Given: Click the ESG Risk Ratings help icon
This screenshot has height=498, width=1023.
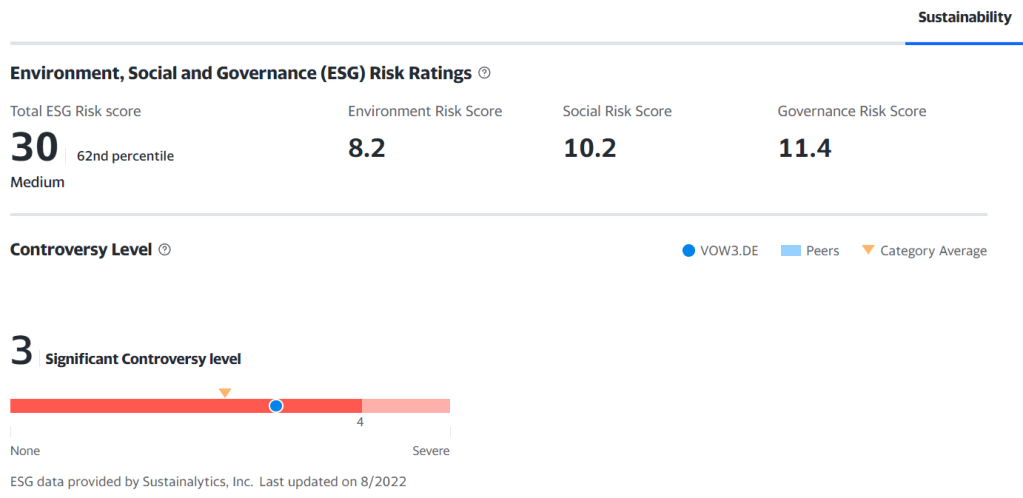Looking at the screenshot, I should (484, 73).
